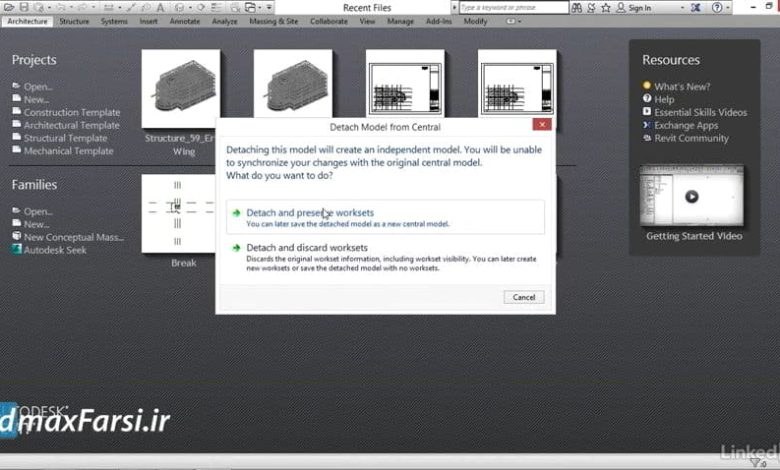Click the Help question mark icon
780x470 pixels.
coord(717,8)
